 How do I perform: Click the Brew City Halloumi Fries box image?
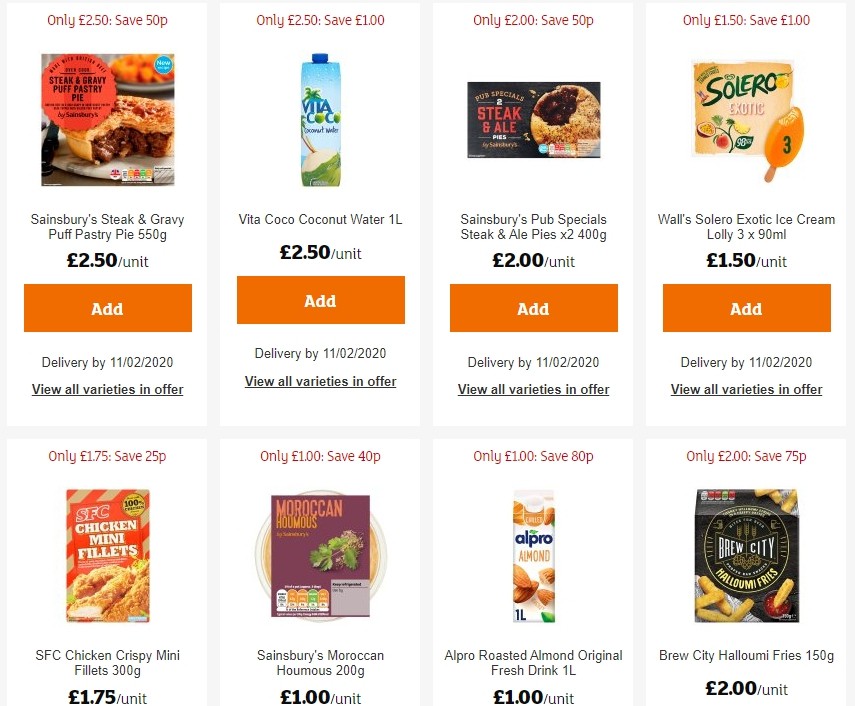tap(746, 555)
